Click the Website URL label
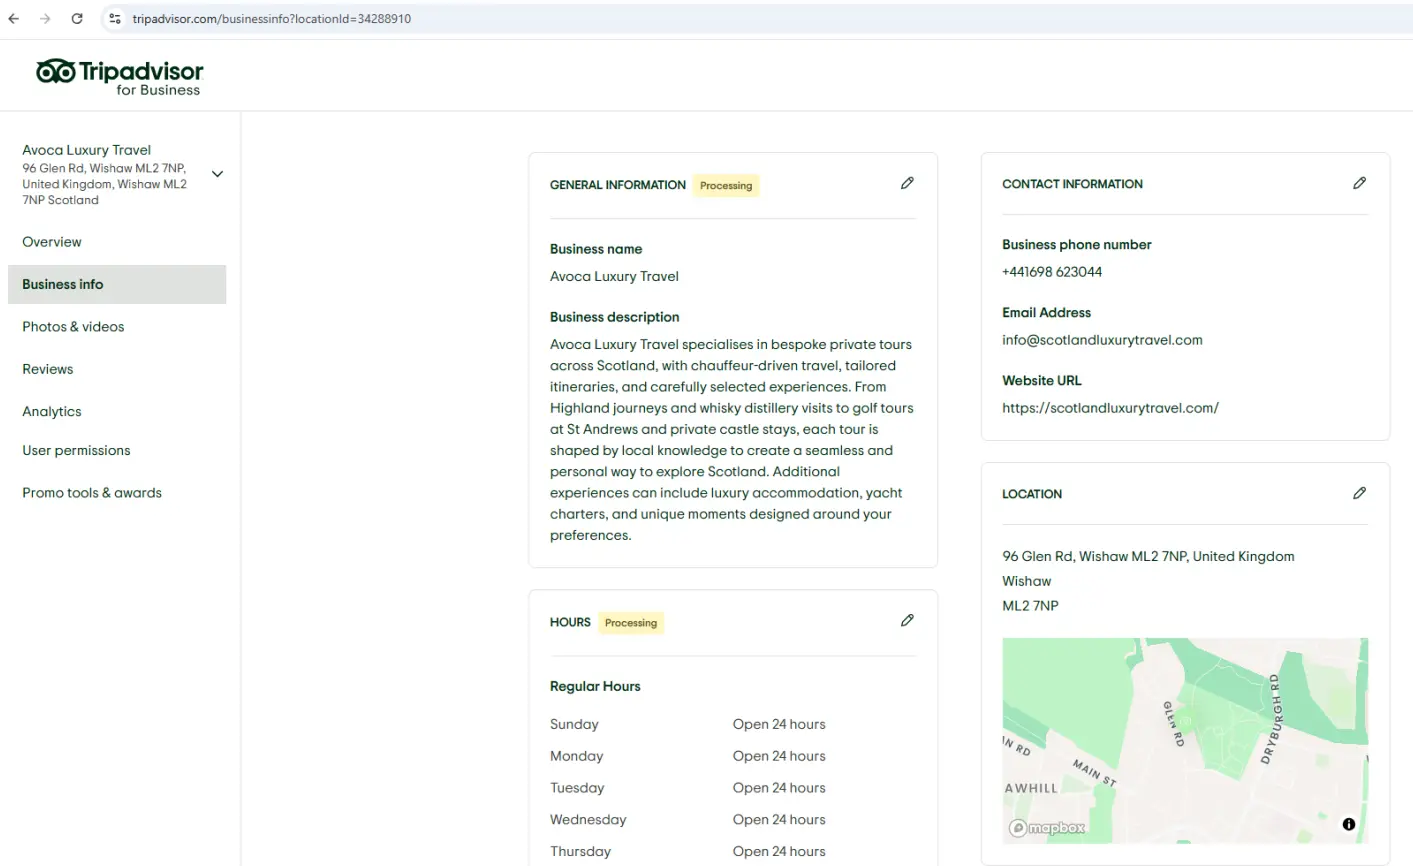This screenshot has height=866, width=1413. [x=1042, y=380]
